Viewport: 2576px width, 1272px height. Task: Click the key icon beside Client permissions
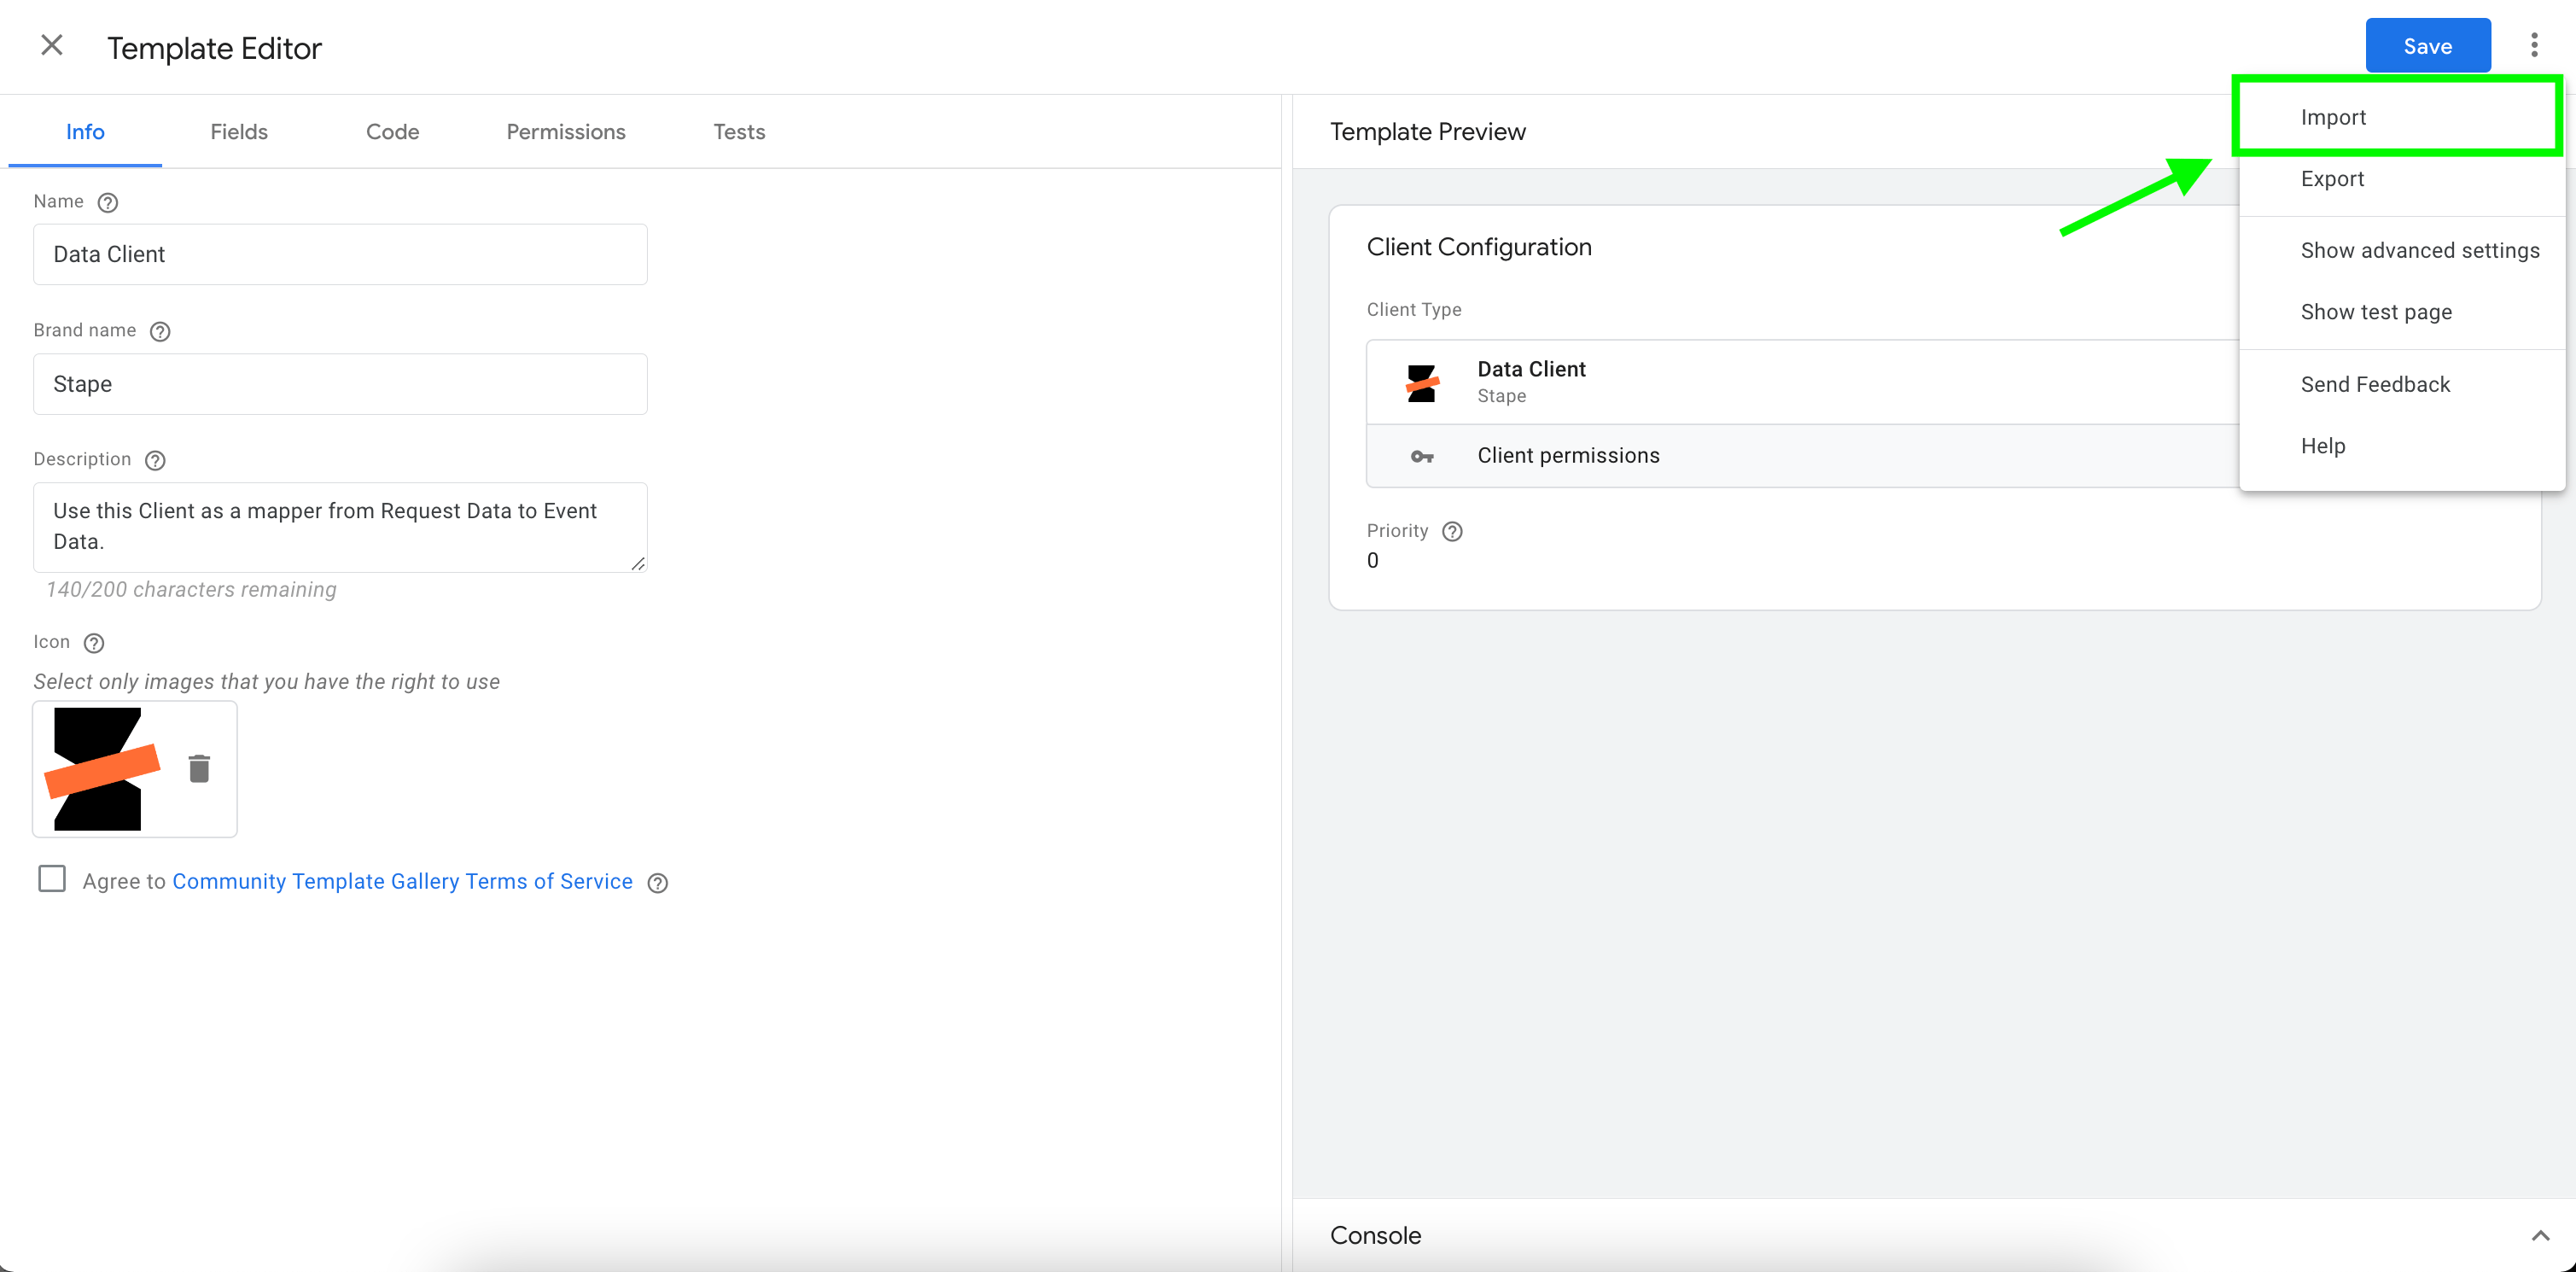[x=1422, y=457]
